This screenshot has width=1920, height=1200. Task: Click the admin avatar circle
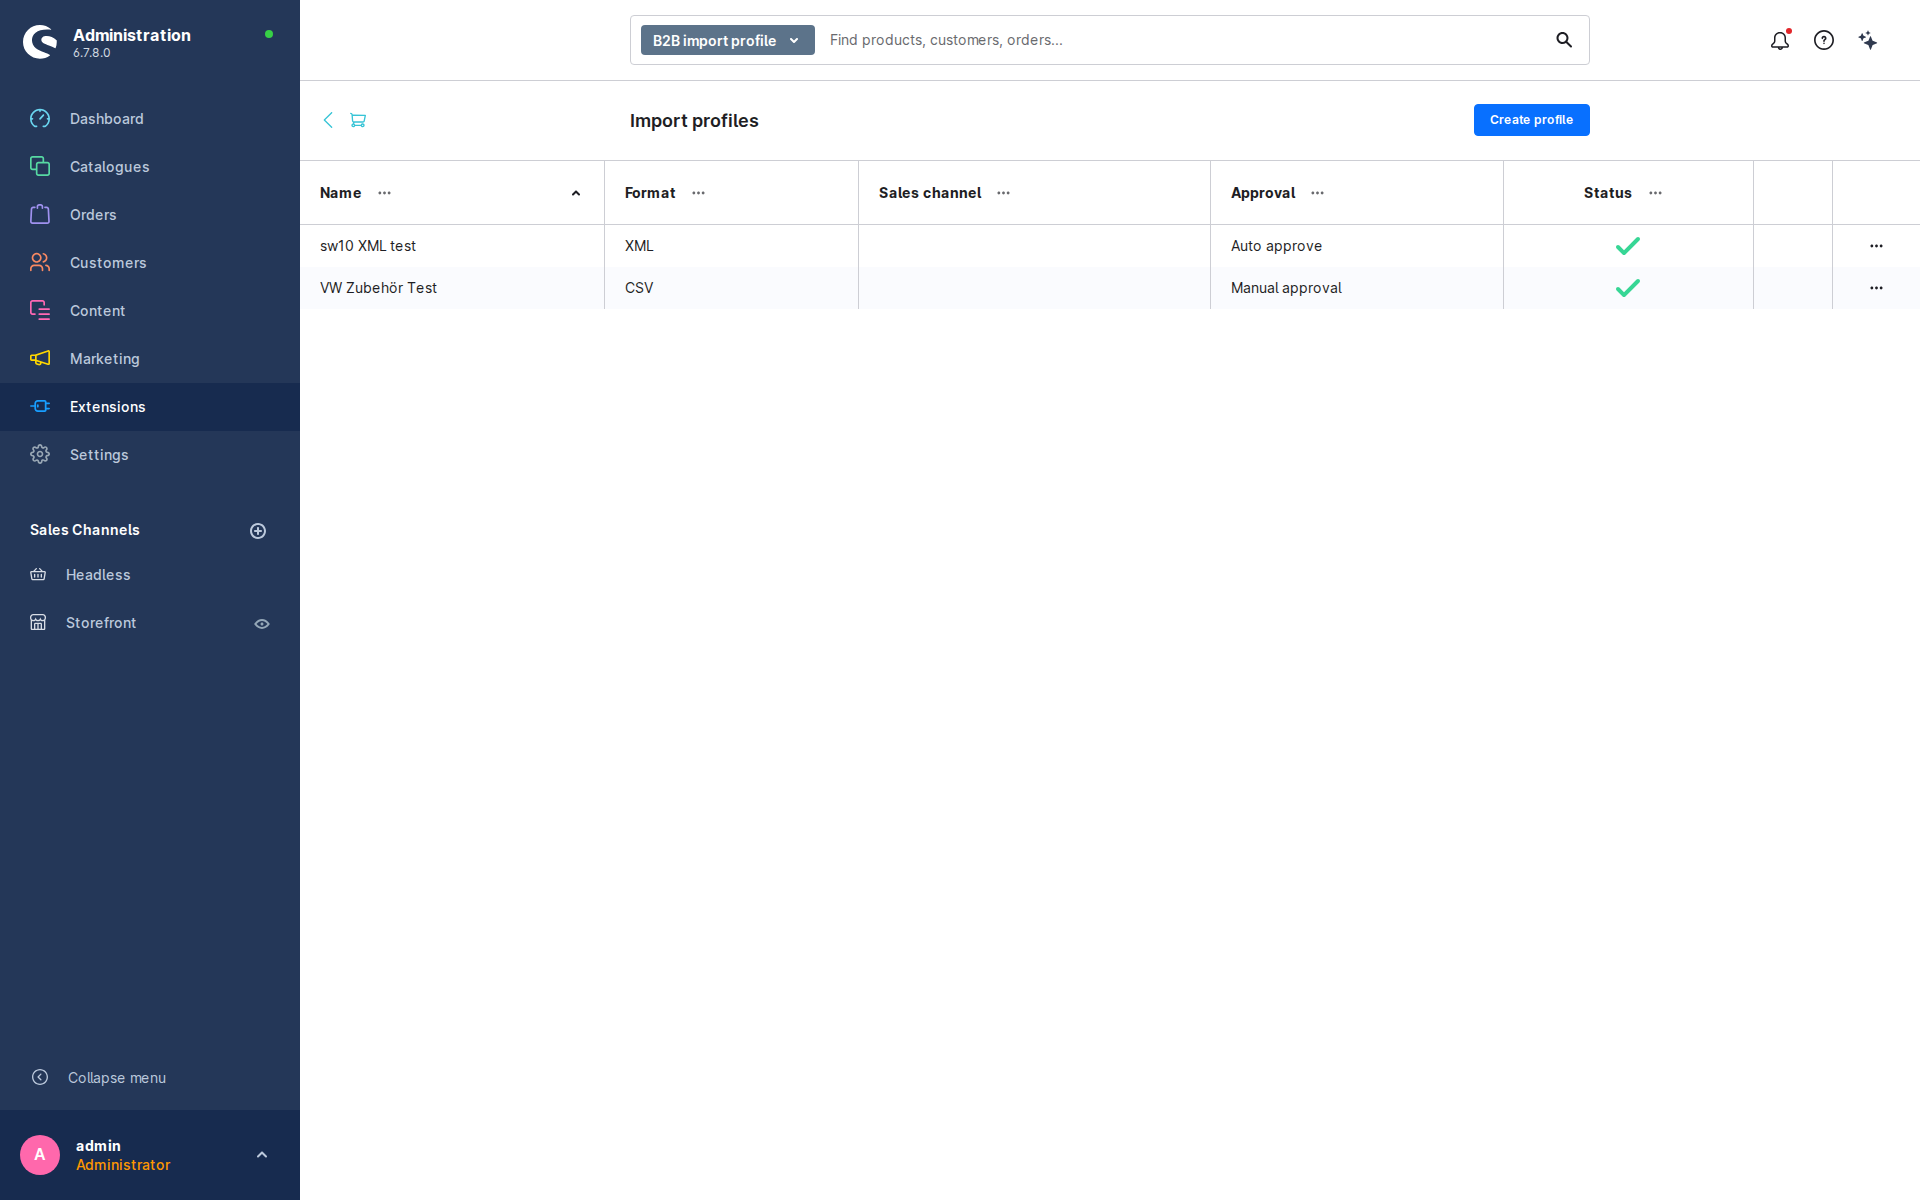40,1155
